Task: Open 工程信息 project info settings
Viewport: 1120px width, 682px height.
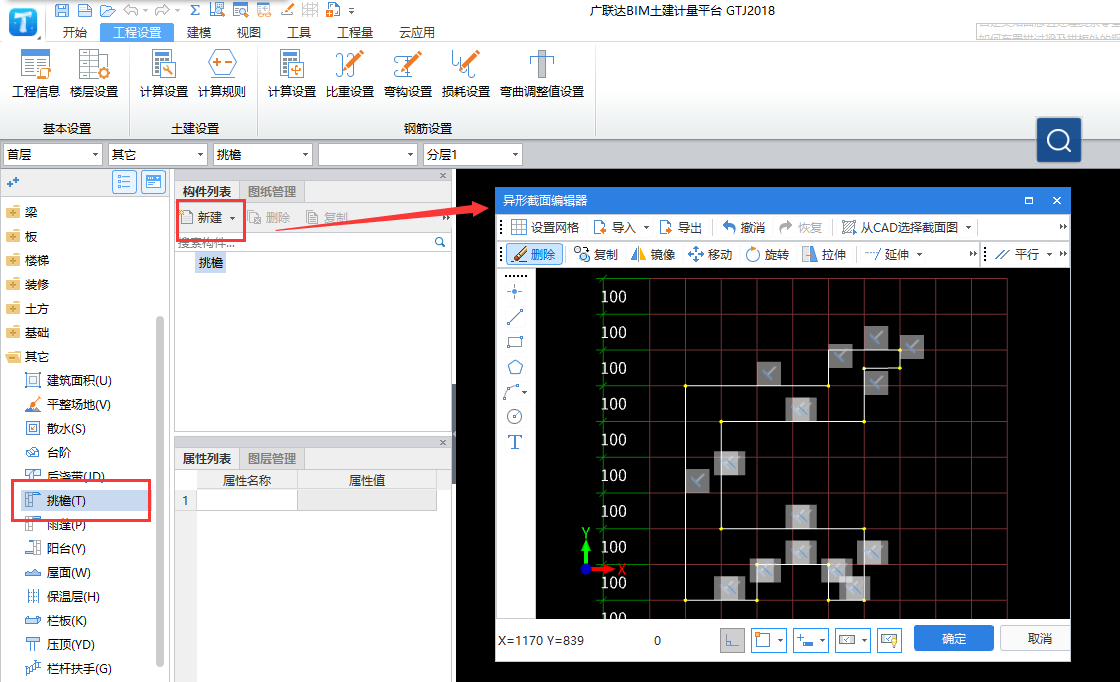Action: pos(36,74)
